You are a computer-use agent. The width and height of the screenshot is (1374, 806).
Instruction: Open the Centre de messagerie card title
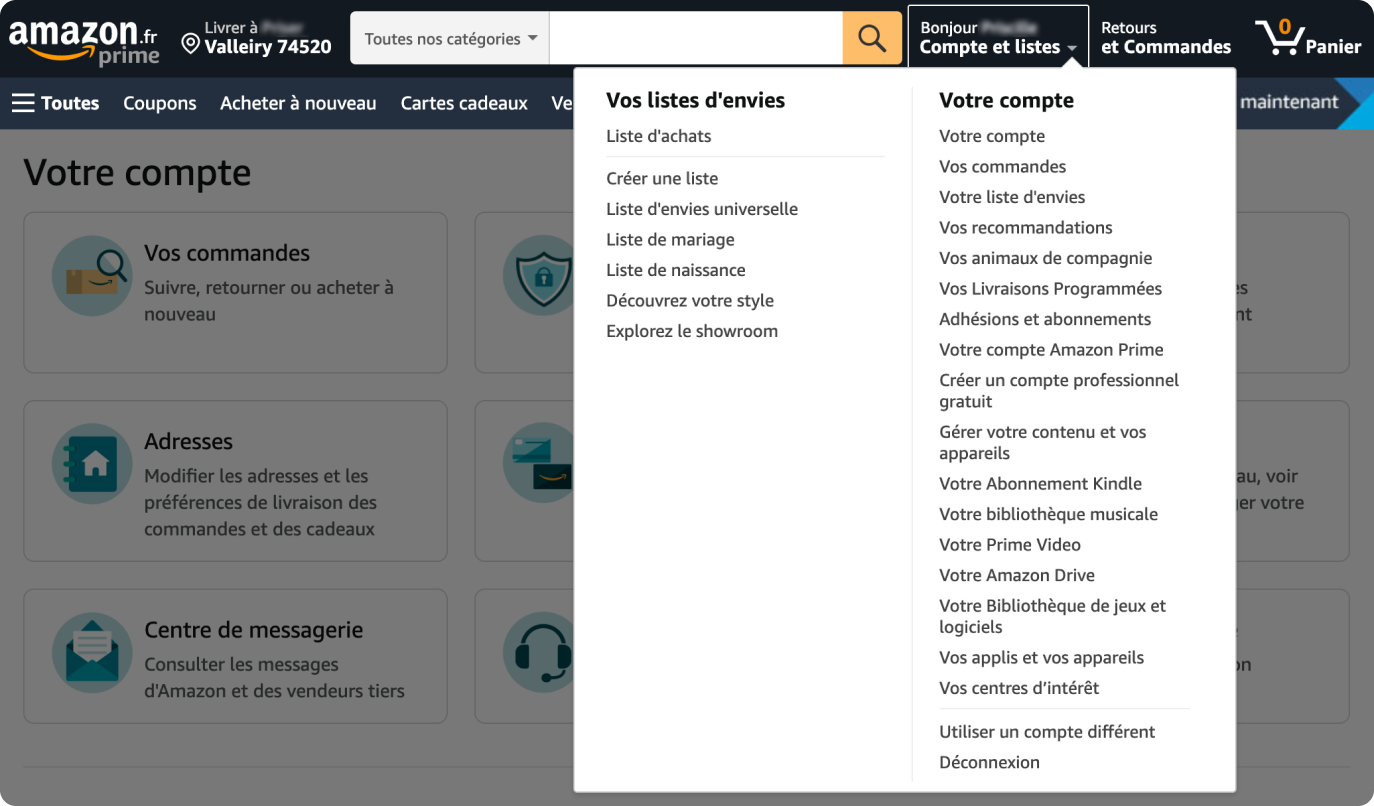254,630
